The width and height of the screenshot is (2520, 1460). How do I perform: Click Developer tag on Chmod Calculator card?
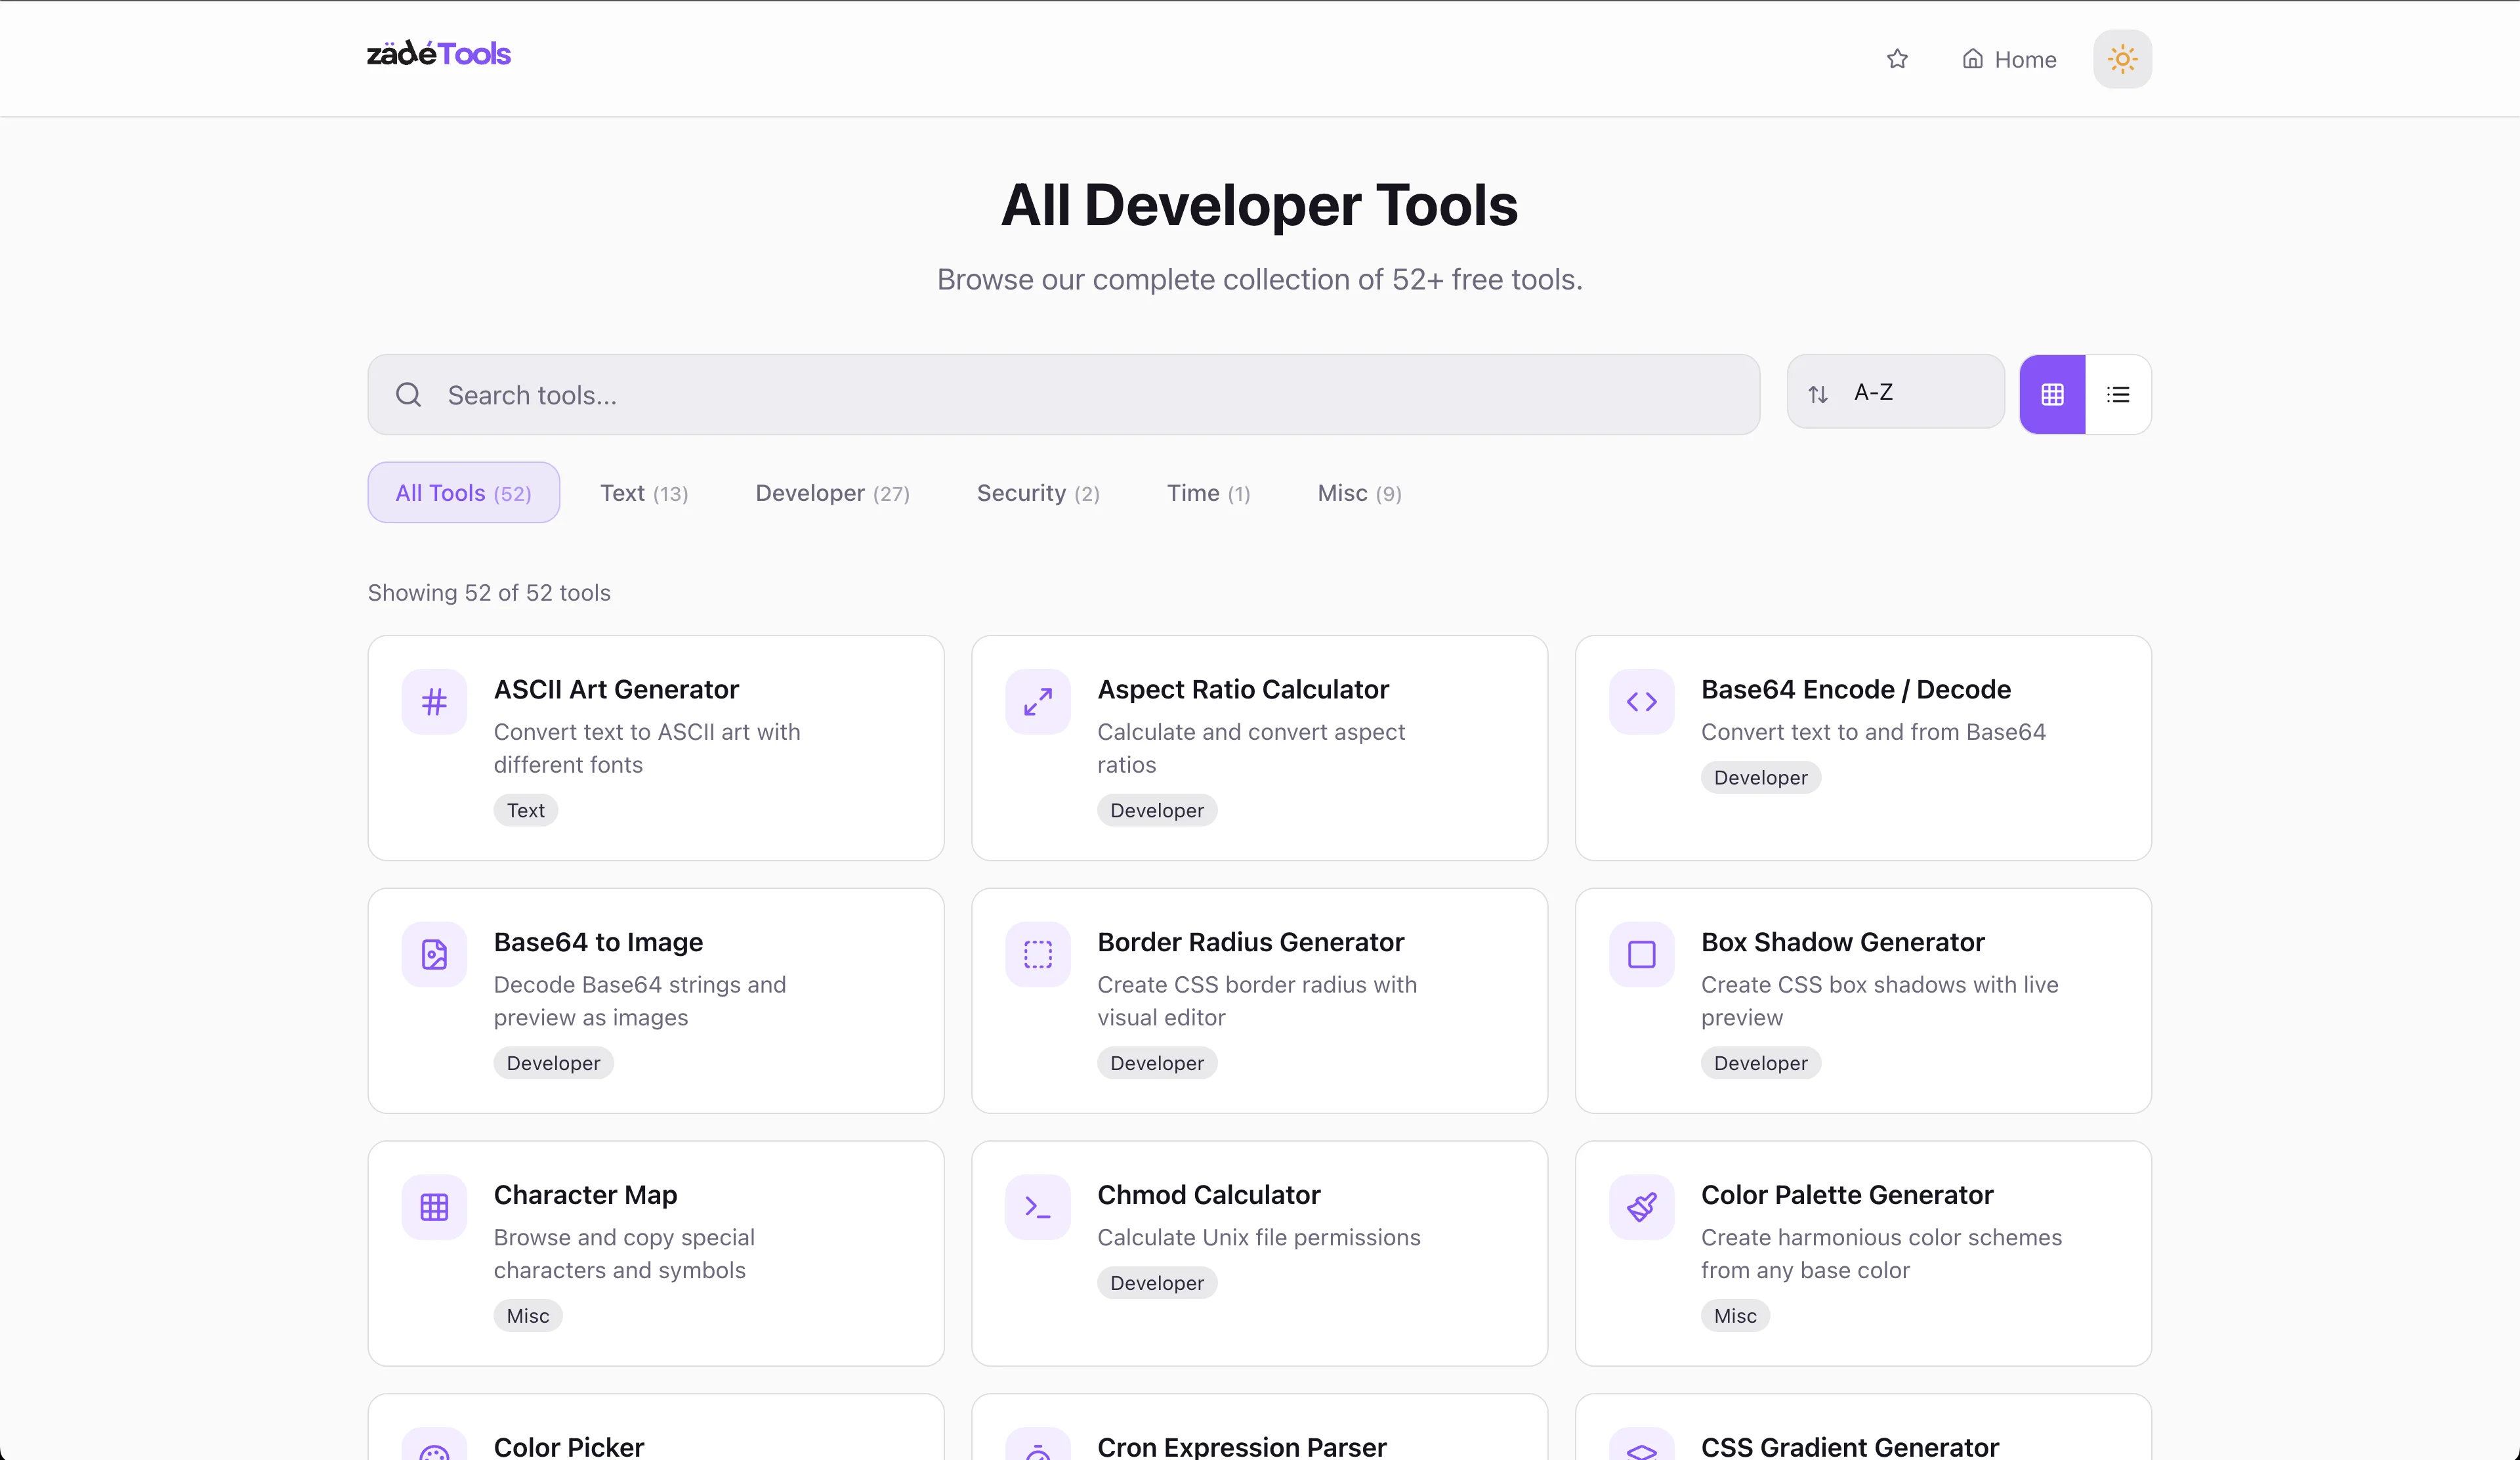[1157, 1283]
